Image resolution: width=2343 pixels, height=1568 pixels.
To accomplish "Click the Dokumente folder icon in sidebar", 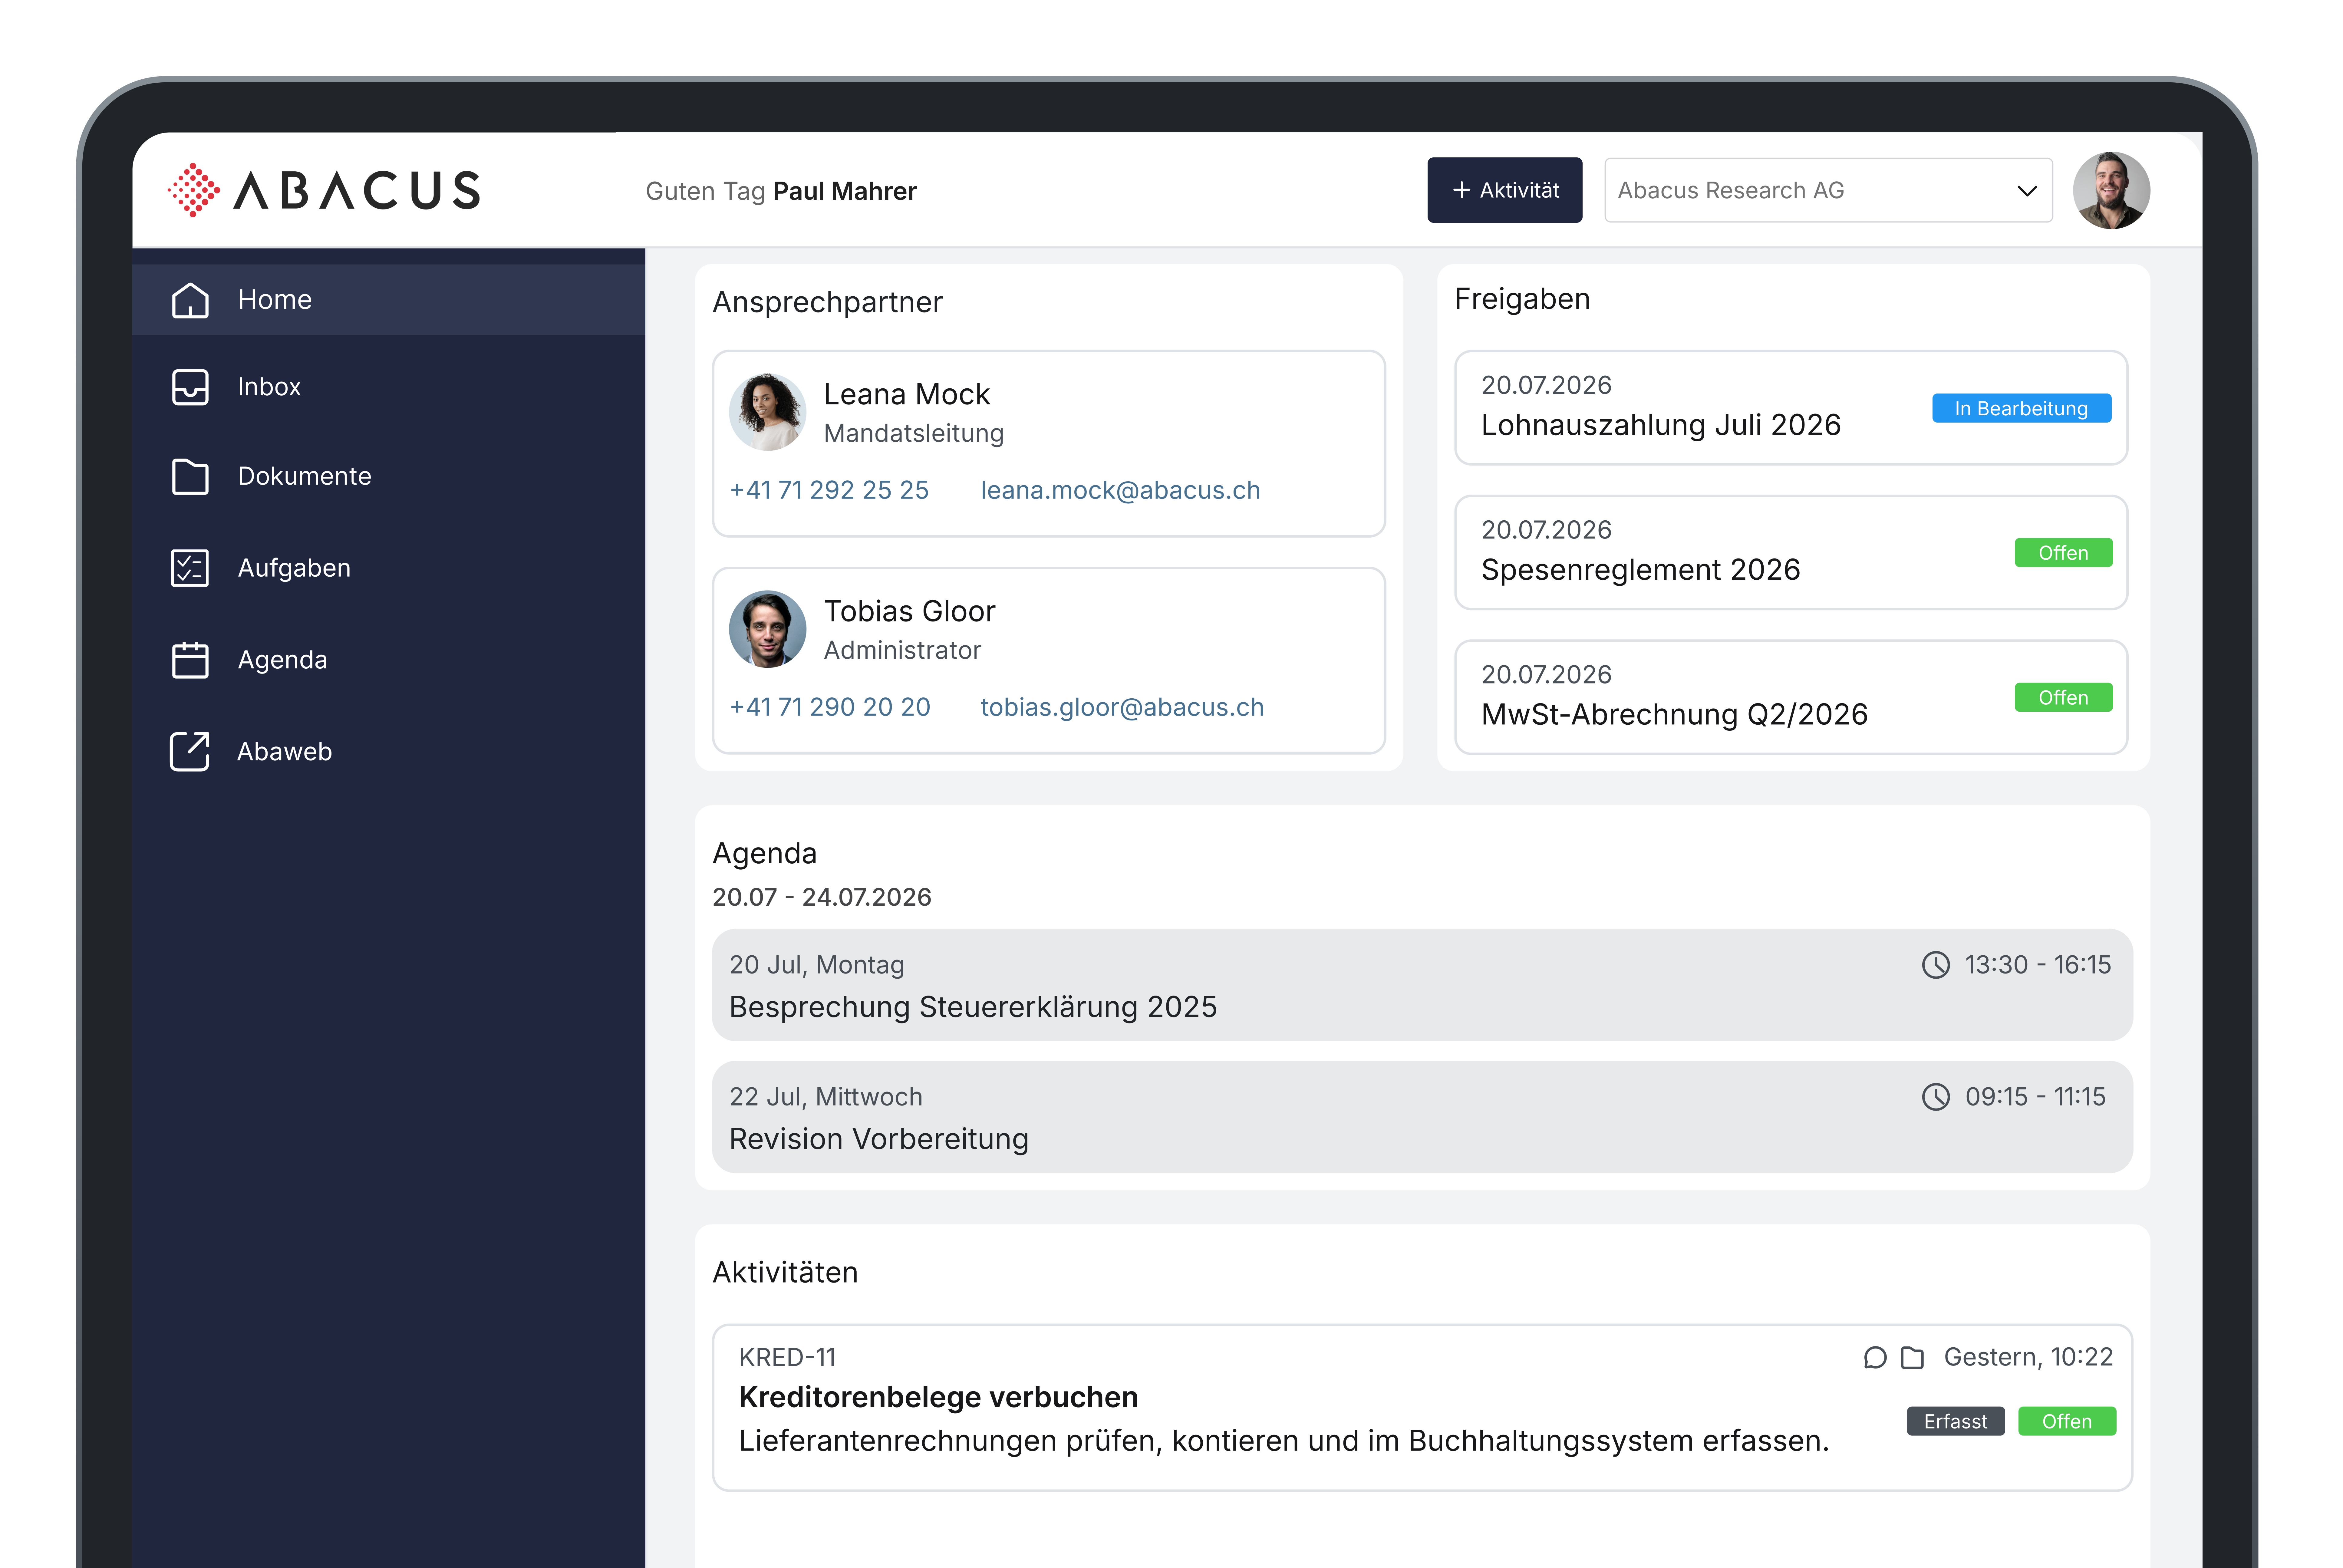I will [x=190, y=477].
